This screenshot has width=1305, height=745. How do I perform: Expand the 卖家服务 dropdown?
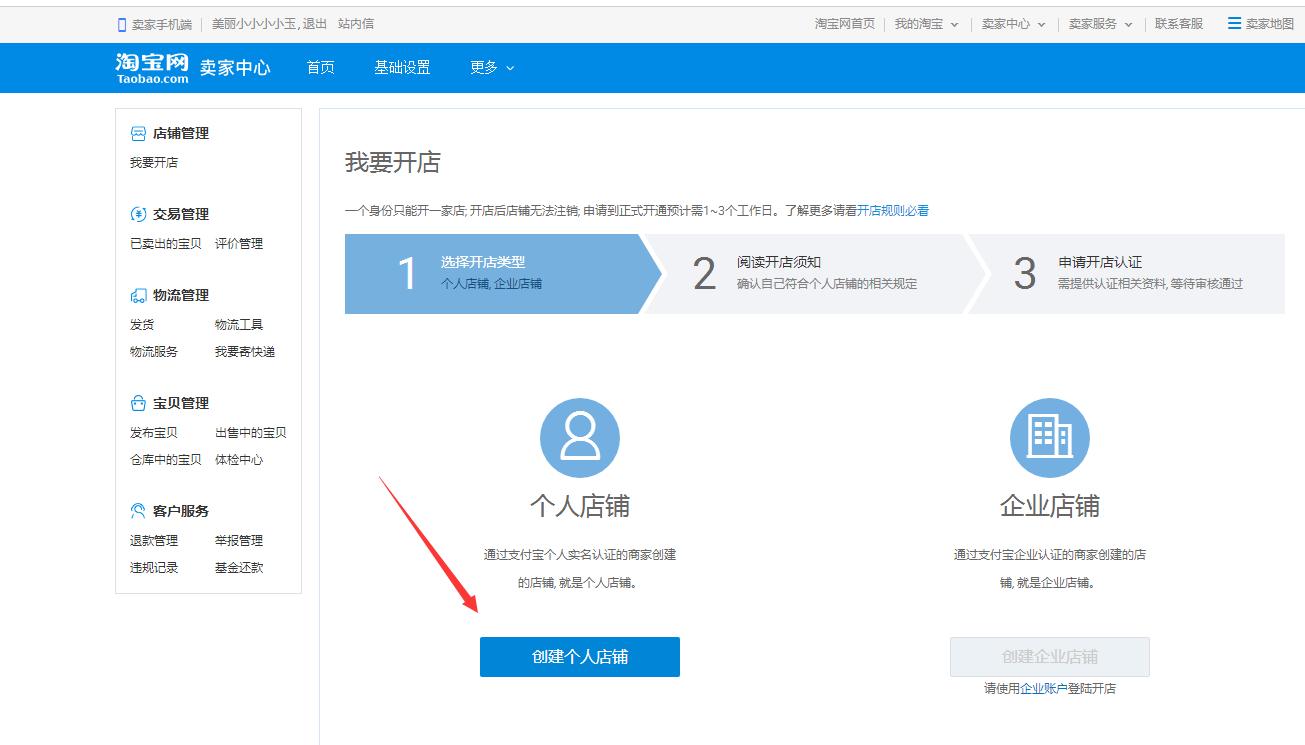[1100, 22]
